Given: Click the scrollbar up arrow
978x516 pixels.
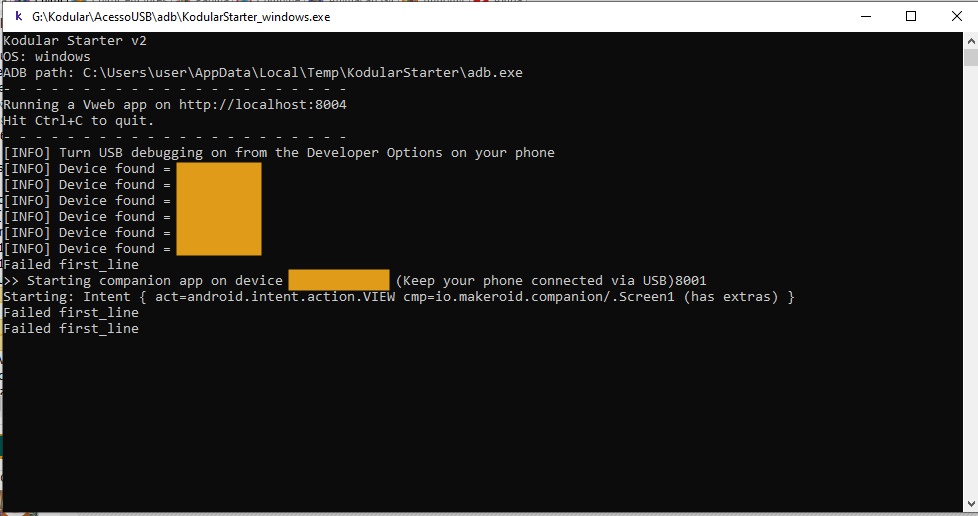Looking at the screenshot, I should tap(971, 41).
